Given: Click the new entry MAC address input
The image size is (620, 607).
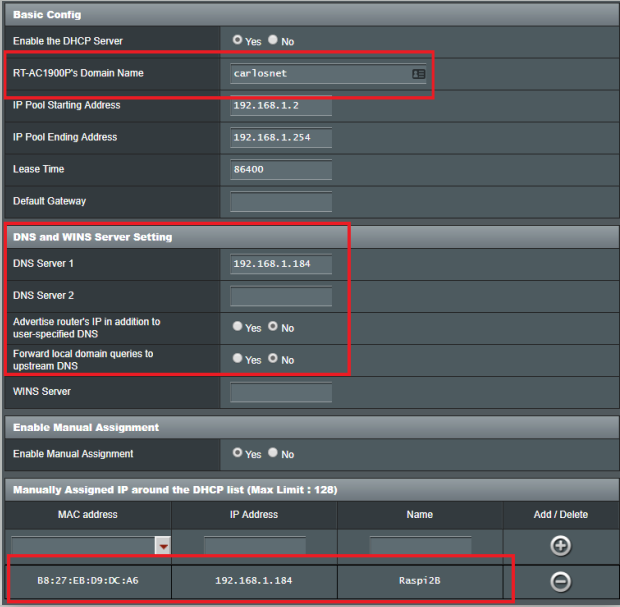Looking at the screenshot, I should click(83, 546).
